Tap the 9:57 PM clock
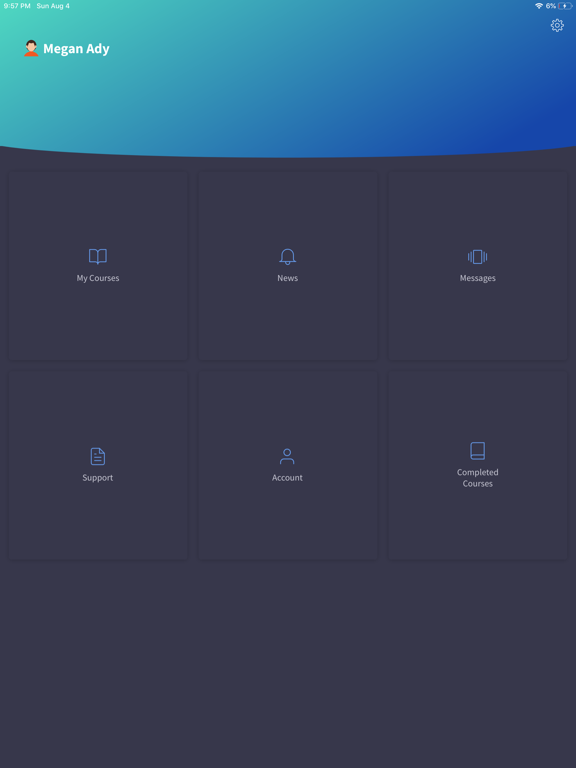Viewport: 576px width, 768px height. (x=17, y=6)
